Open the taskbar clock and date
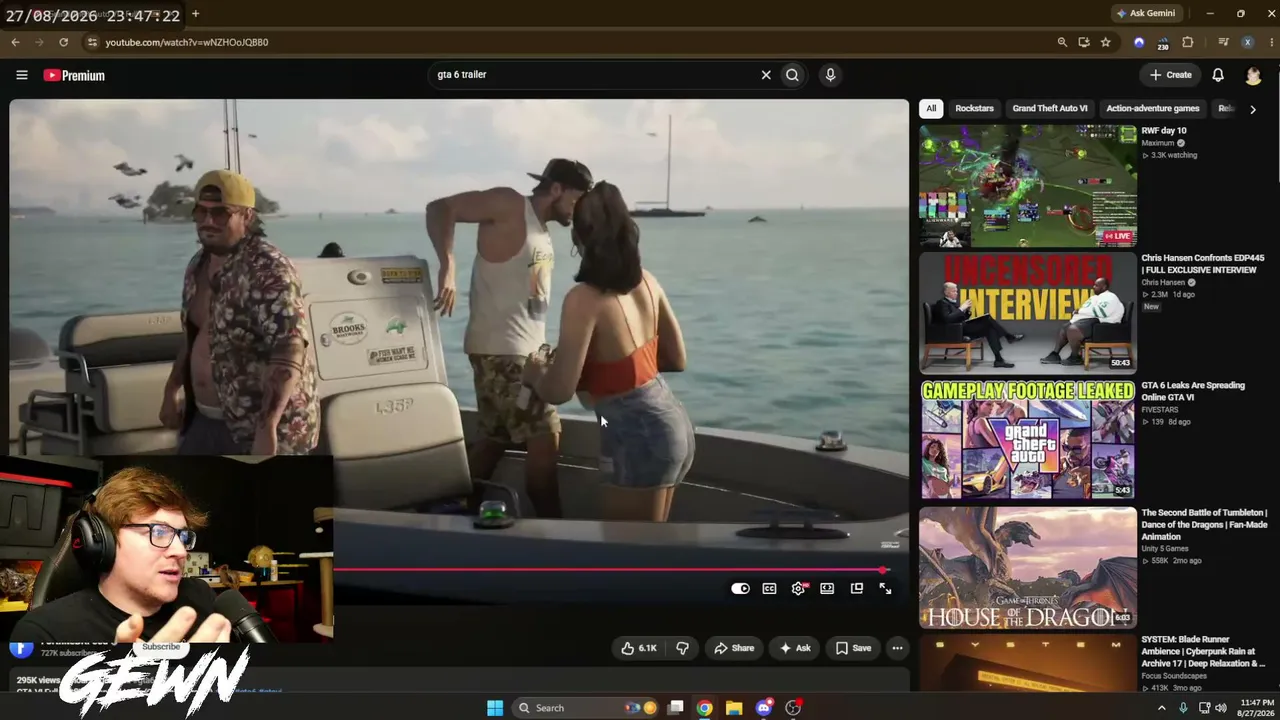1280x720 pixels. coord(1255,708)
